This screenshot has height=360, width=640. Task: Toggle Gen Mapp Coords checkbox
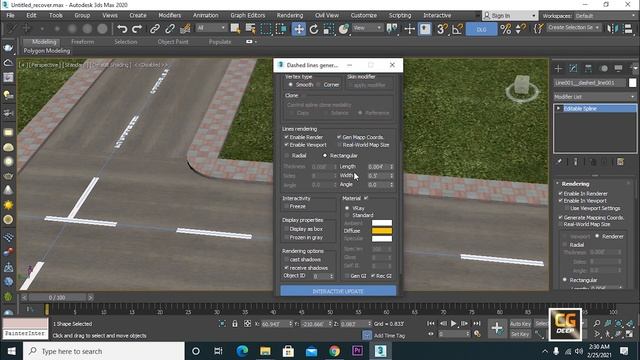point(339,137)
